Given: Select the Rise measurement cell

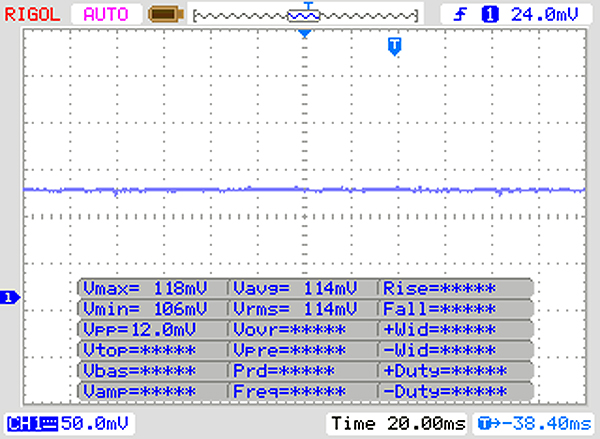Looking at the screenshot, I should click(455, 288).
